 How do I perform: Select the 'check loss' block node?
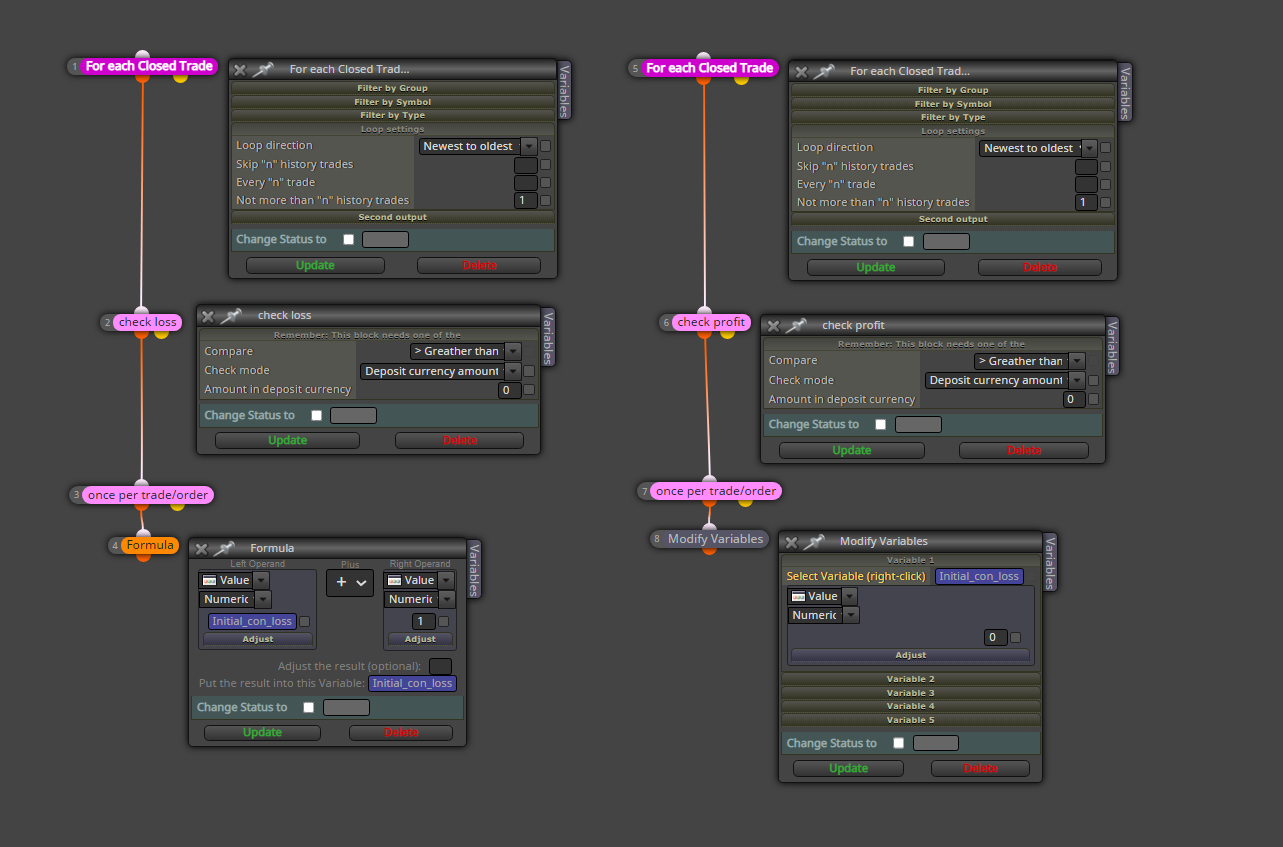(148, 322)
